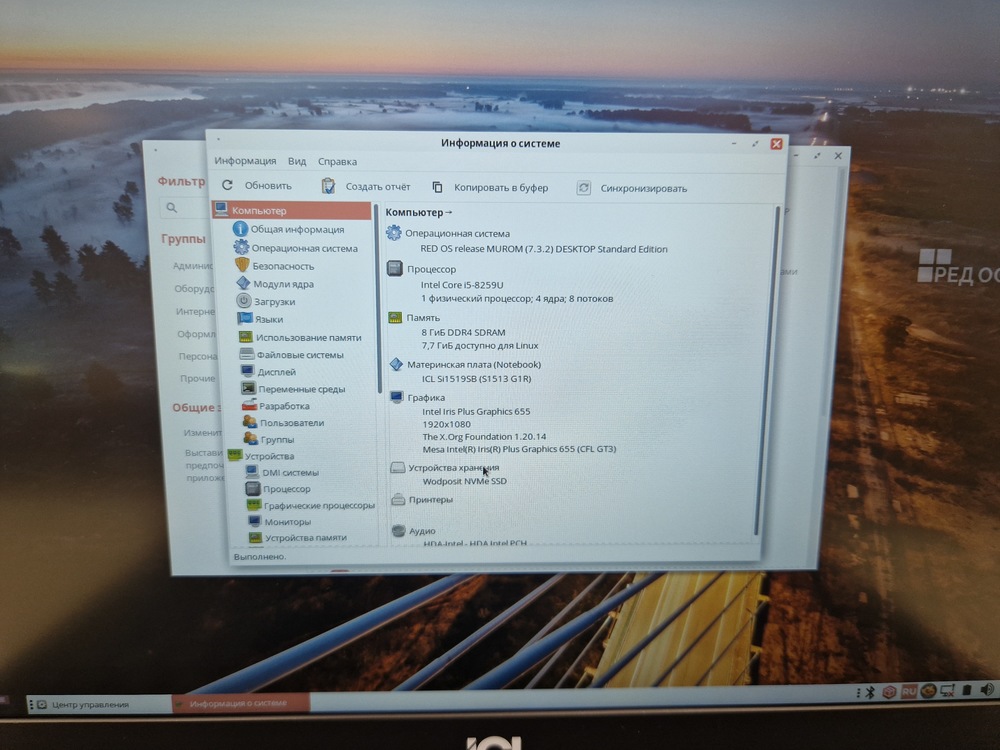Open the disconnected network tray icon
Viewport: 1000px width, 750px height.
(x=948, y=691)
